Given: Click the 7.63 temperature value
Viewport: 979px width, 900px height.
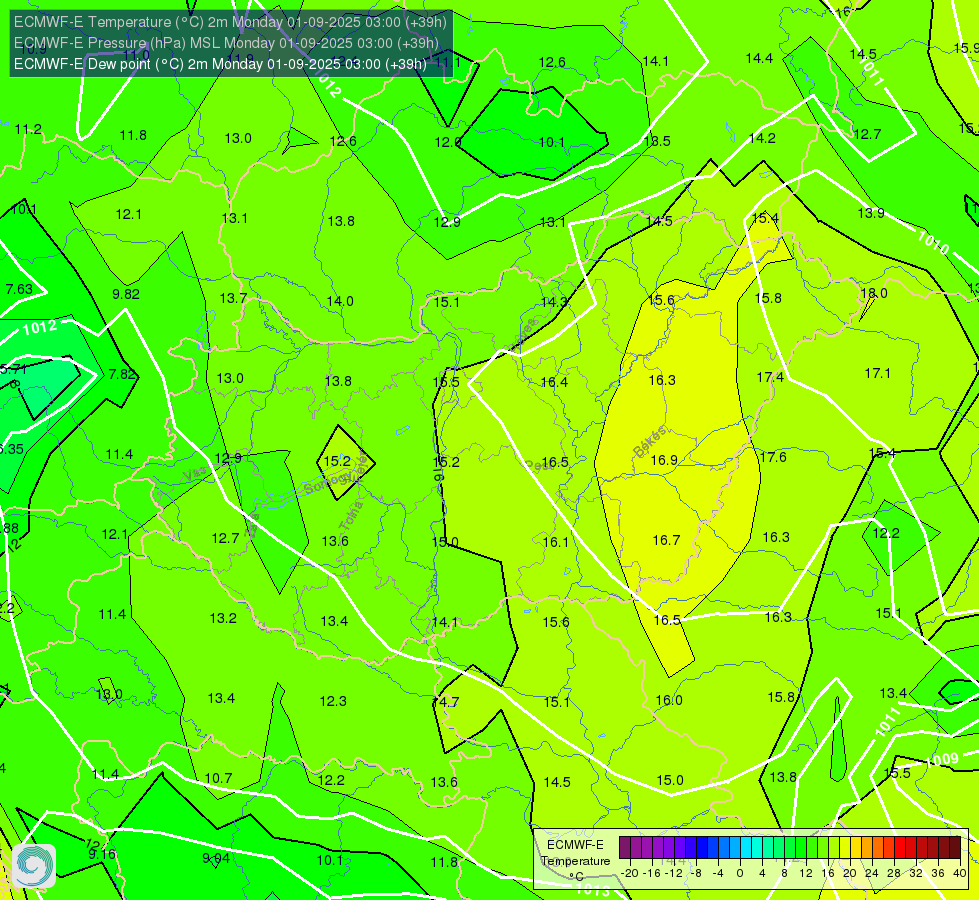Looking at the screenshot, I should (x=19, y=289).
